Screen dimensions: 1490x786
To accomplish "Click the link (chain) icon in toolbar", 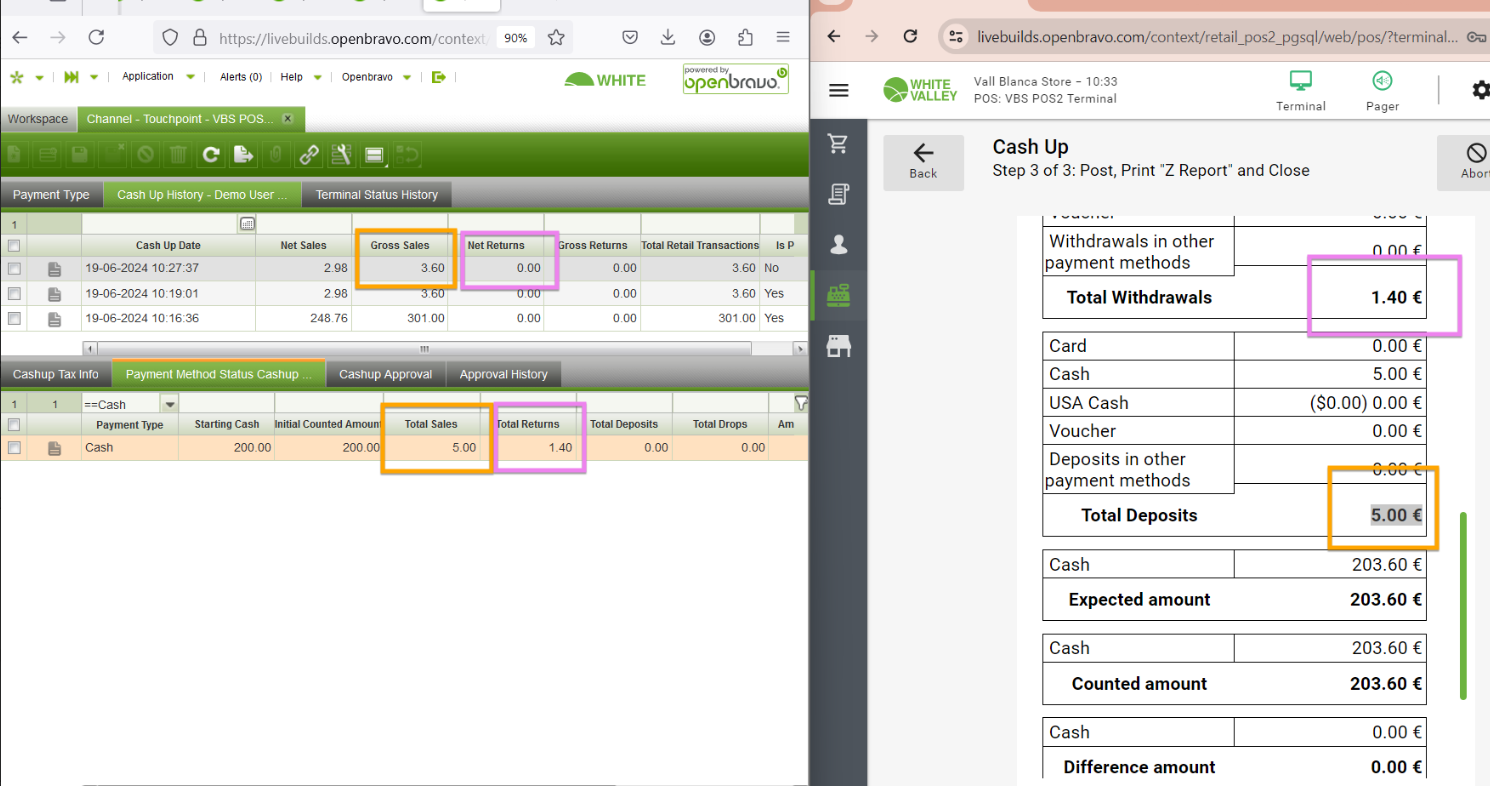I will coord(309,154).
